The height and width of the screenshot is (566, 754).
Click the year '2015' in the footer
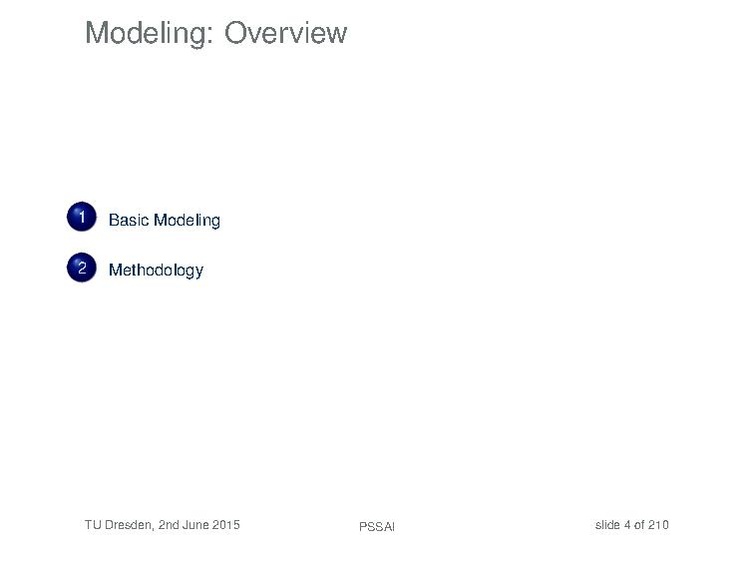coord(226,525)
